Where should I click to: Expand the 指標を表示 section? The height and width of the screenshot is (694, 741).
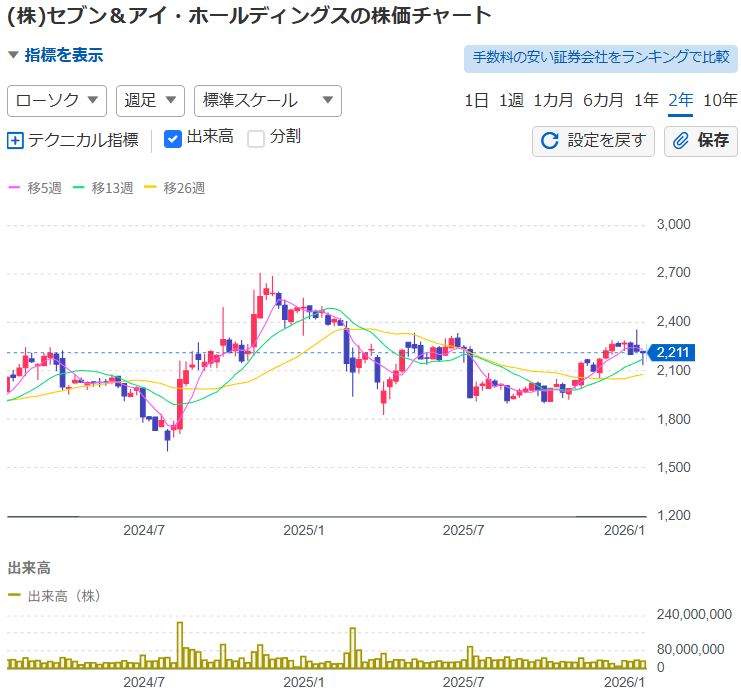pos(56,55)
